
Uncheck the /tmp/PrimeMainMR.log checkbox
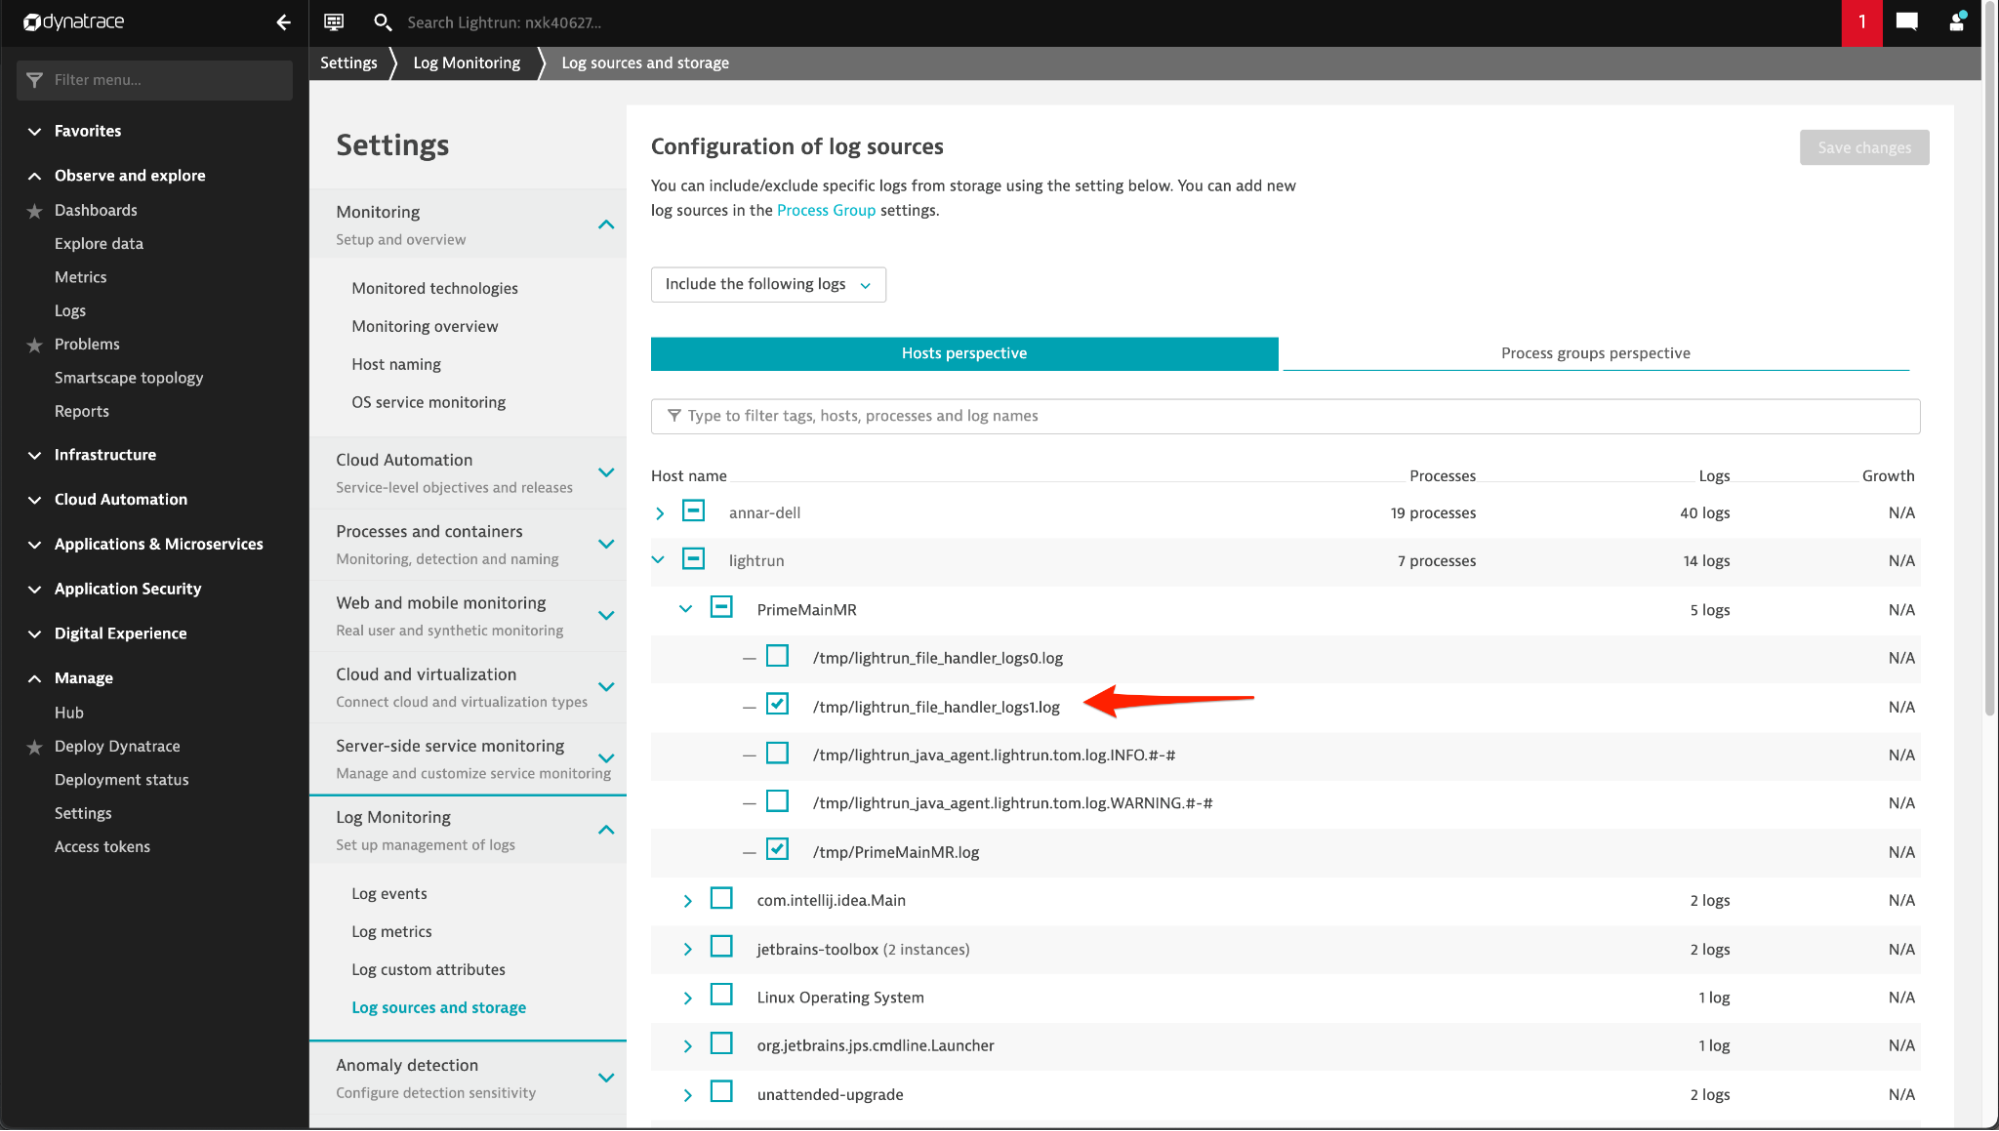pos(777,850)
